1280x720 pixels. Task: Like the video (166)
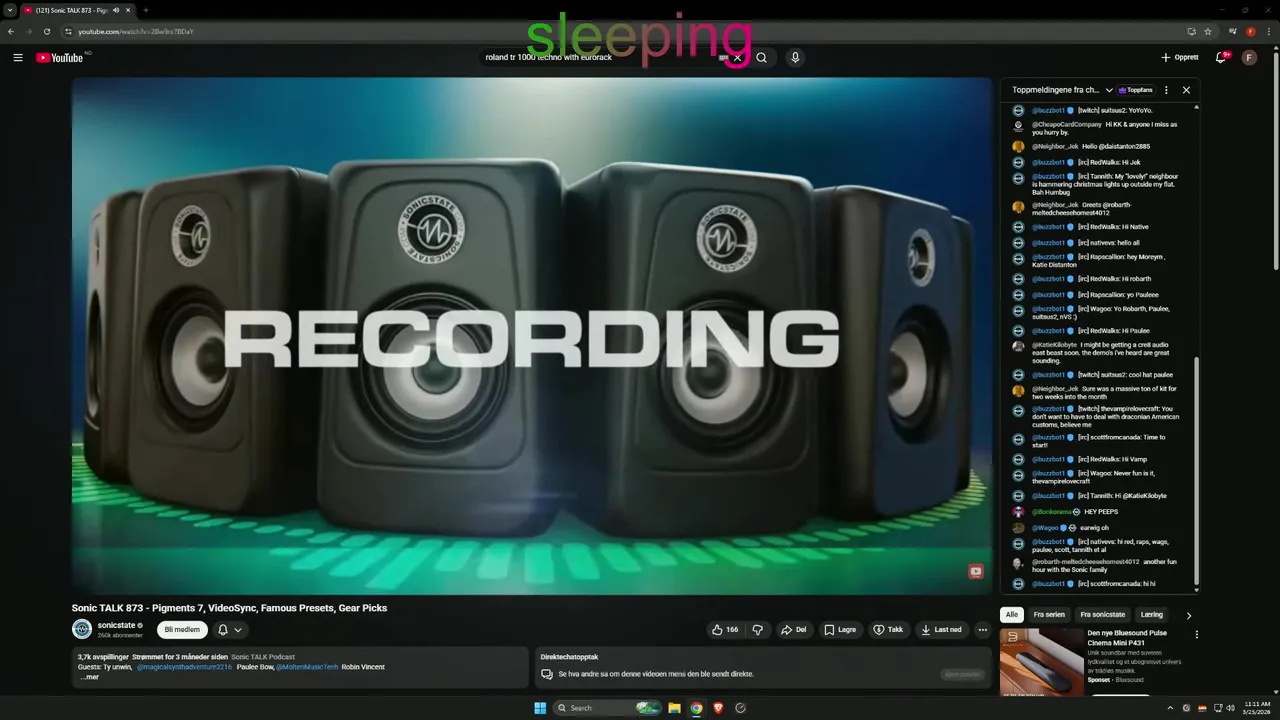tap(725, 630)
